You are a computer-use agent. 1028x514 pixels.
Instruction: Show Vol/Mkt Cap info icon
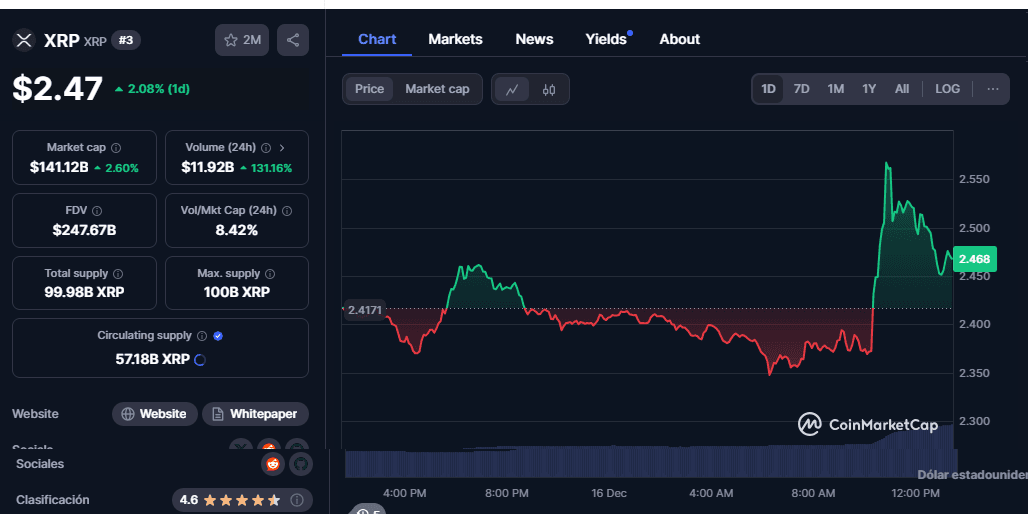(287, 211)
